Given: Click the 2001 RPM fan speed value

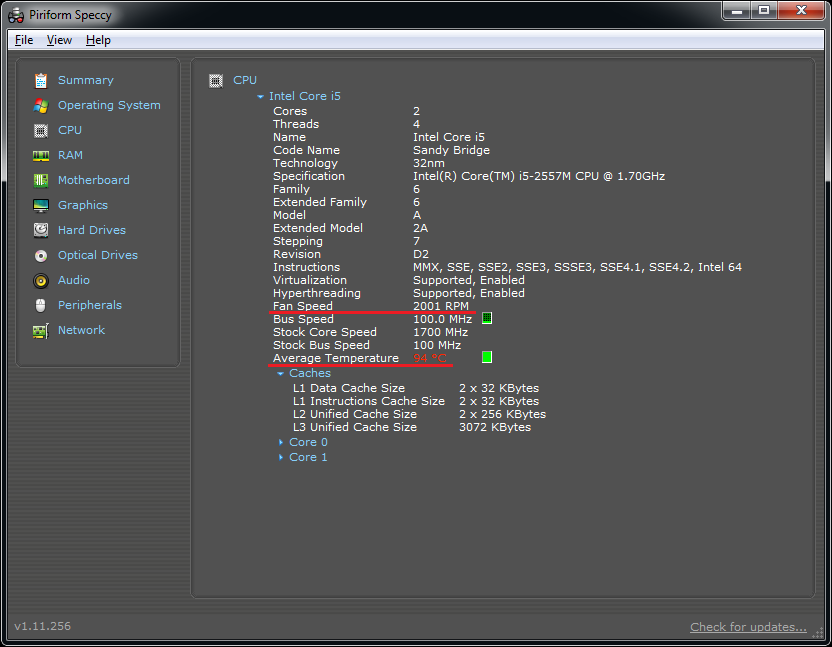Looking at the screenshot, I should tap(441, 306).
